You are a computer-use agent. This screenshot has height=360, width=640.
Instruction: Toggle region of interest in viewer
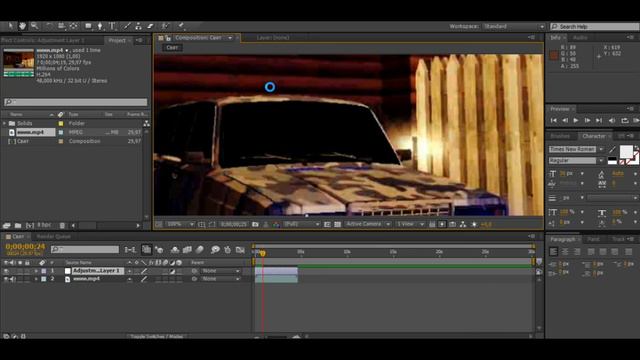327,224
